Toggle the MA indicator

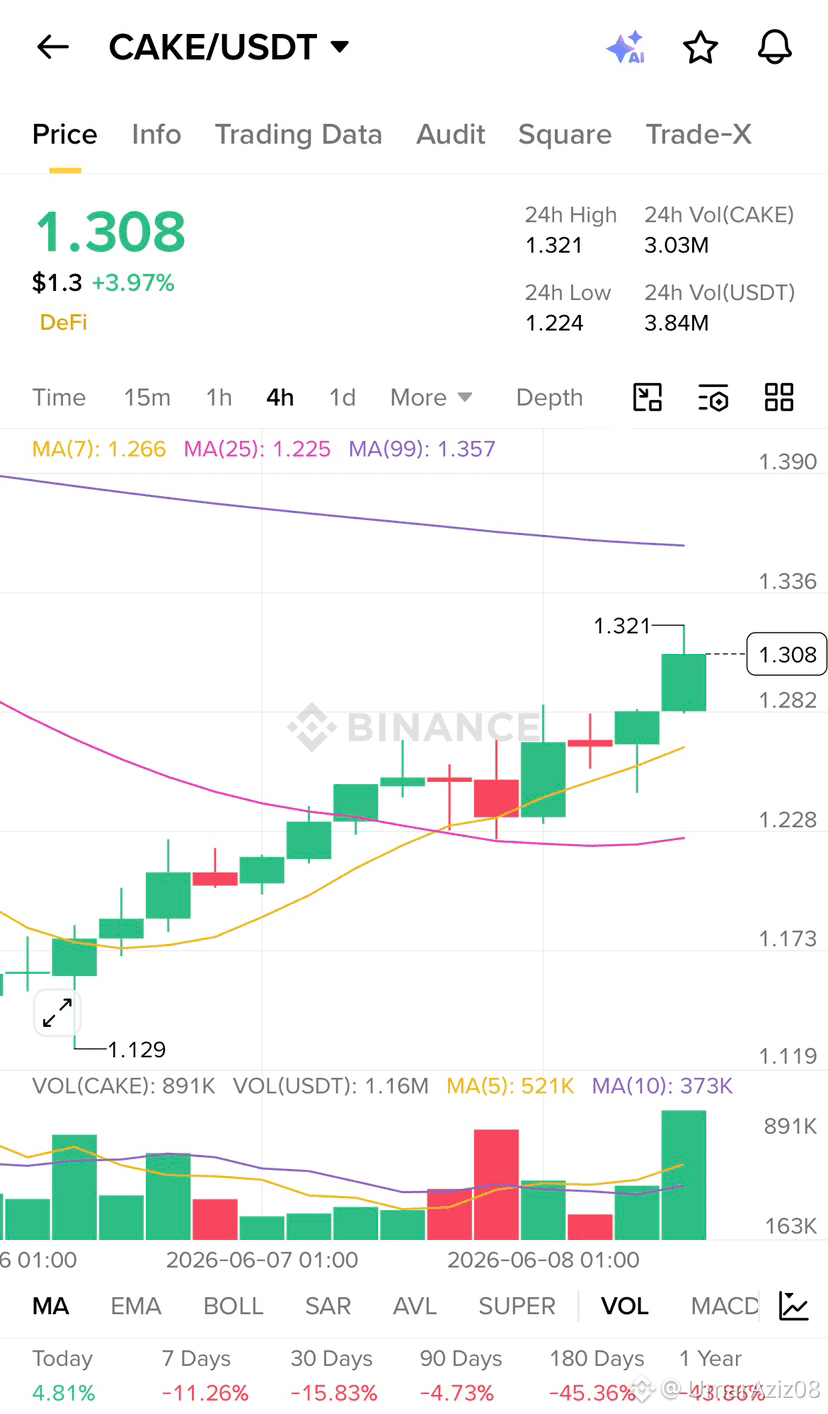tap(51, 1306)
